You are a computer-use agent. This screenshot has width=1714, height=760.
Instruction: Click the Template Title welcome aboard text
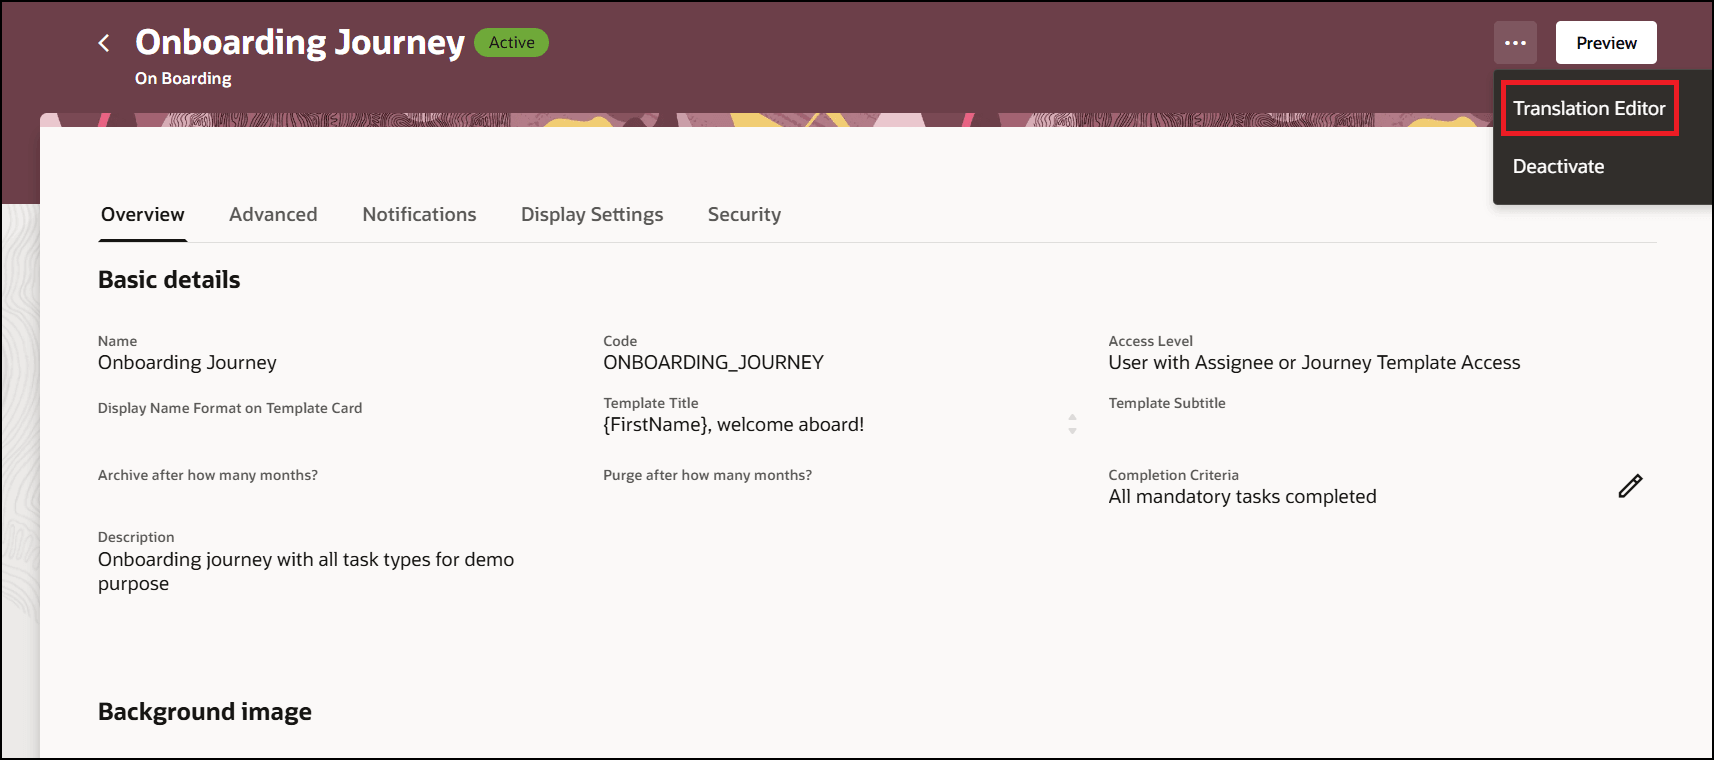[733, 424]
